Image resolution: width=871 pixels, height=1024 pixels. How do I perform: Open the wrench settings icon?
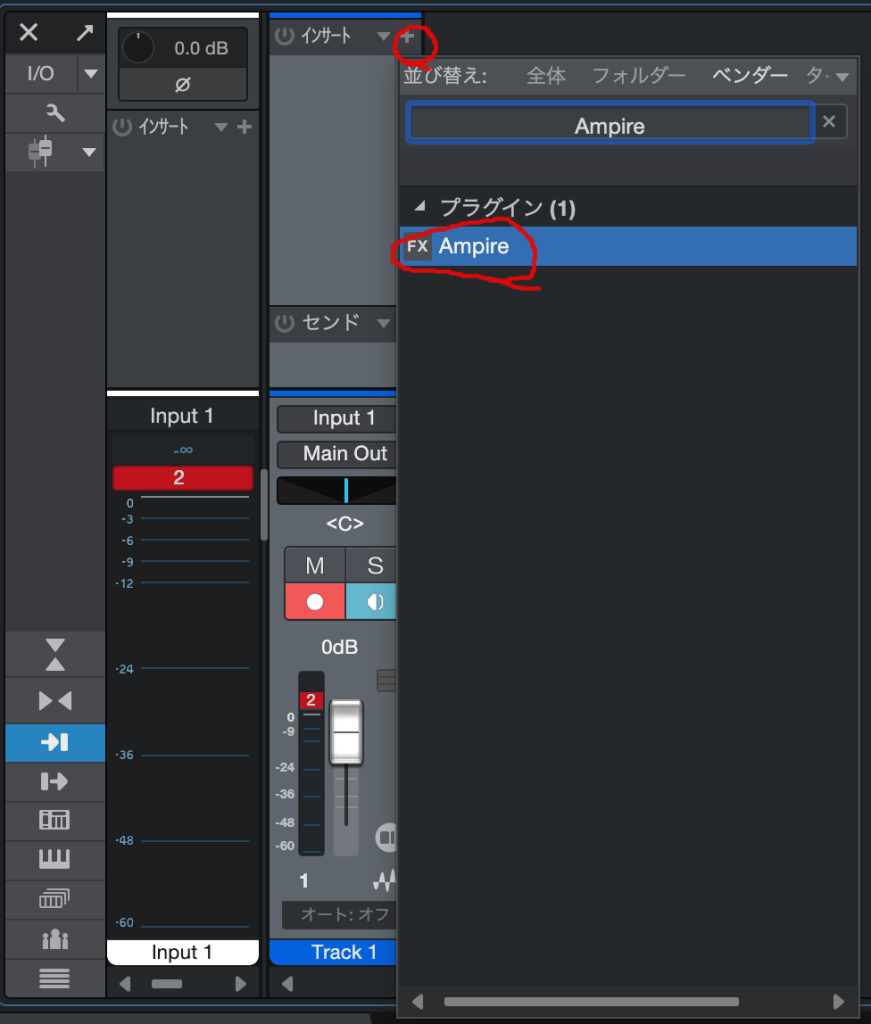click(55, 113)
